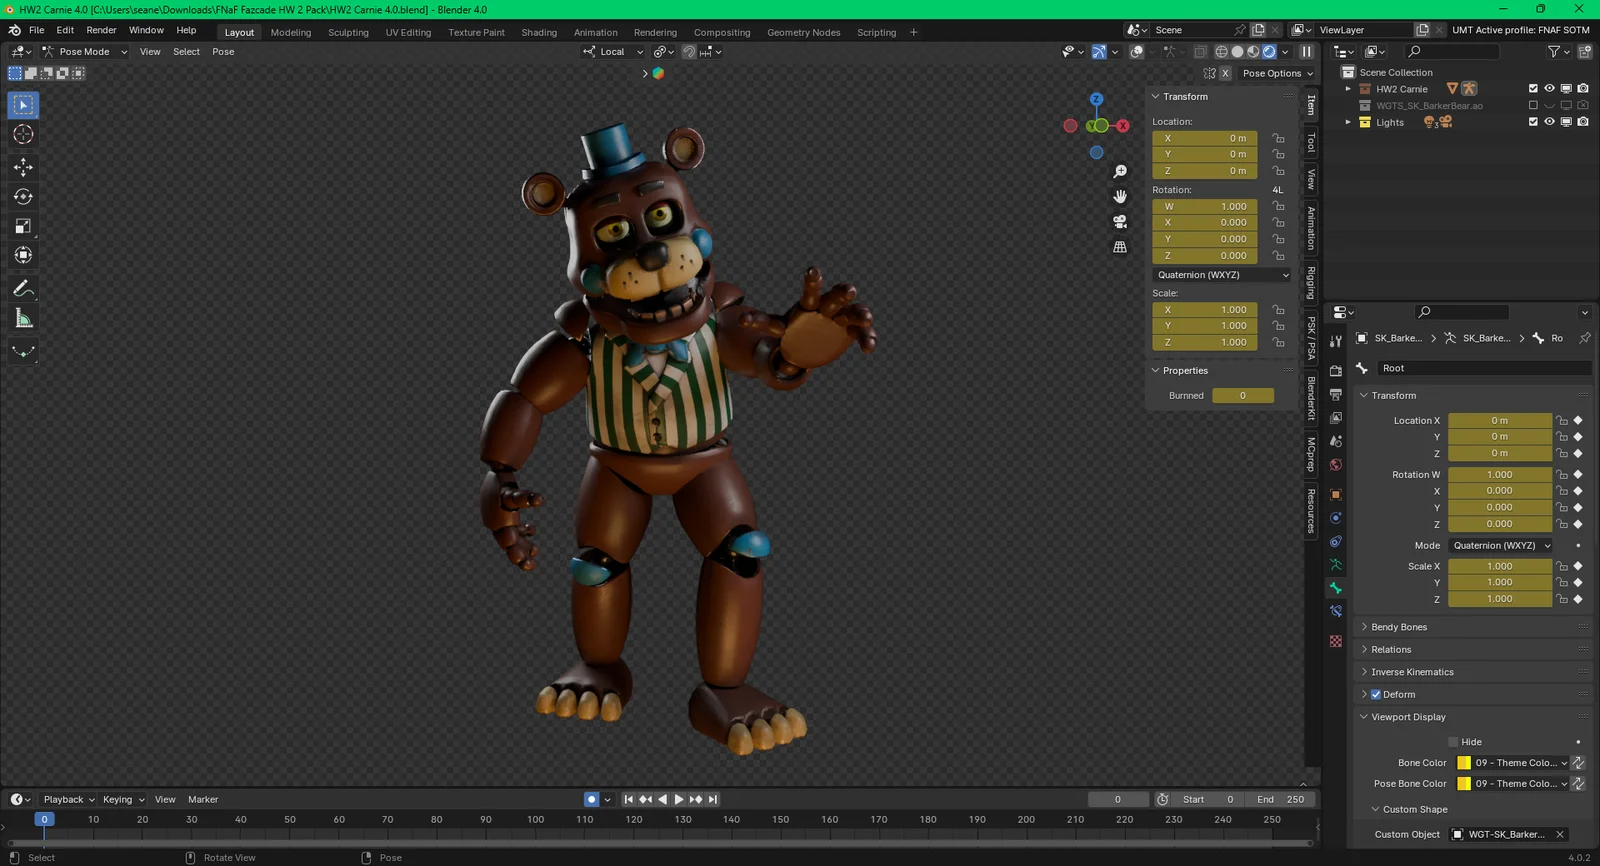The image size is (1600, 866).
Task: Pick the Rotate tool
Action: point(23,196)
